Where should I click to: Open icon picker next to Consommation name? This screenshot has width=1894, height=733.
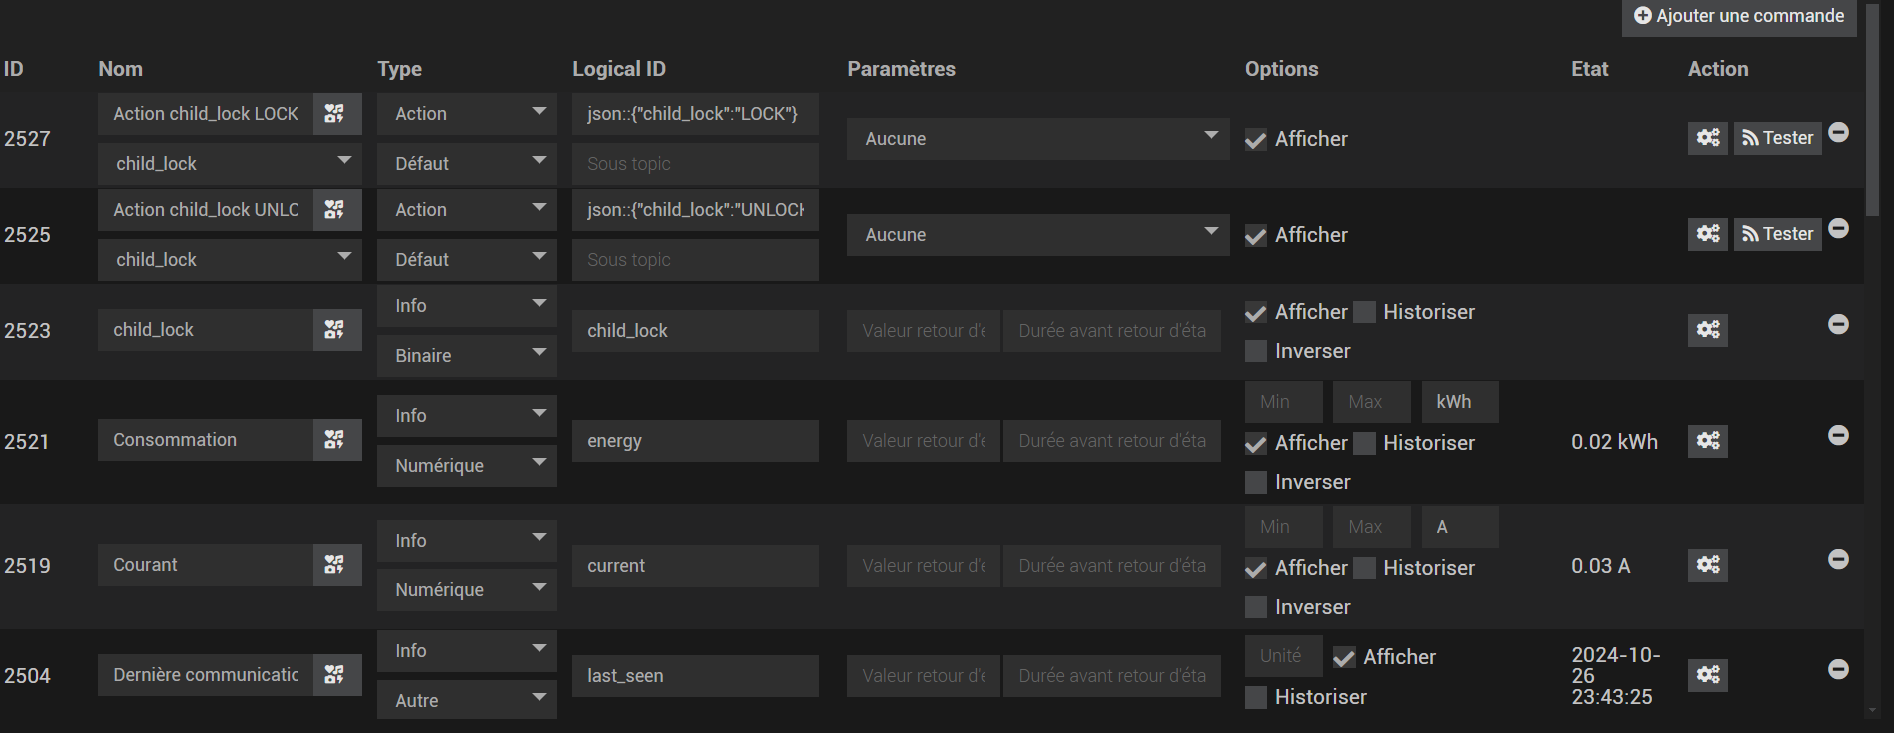[335, 440]
